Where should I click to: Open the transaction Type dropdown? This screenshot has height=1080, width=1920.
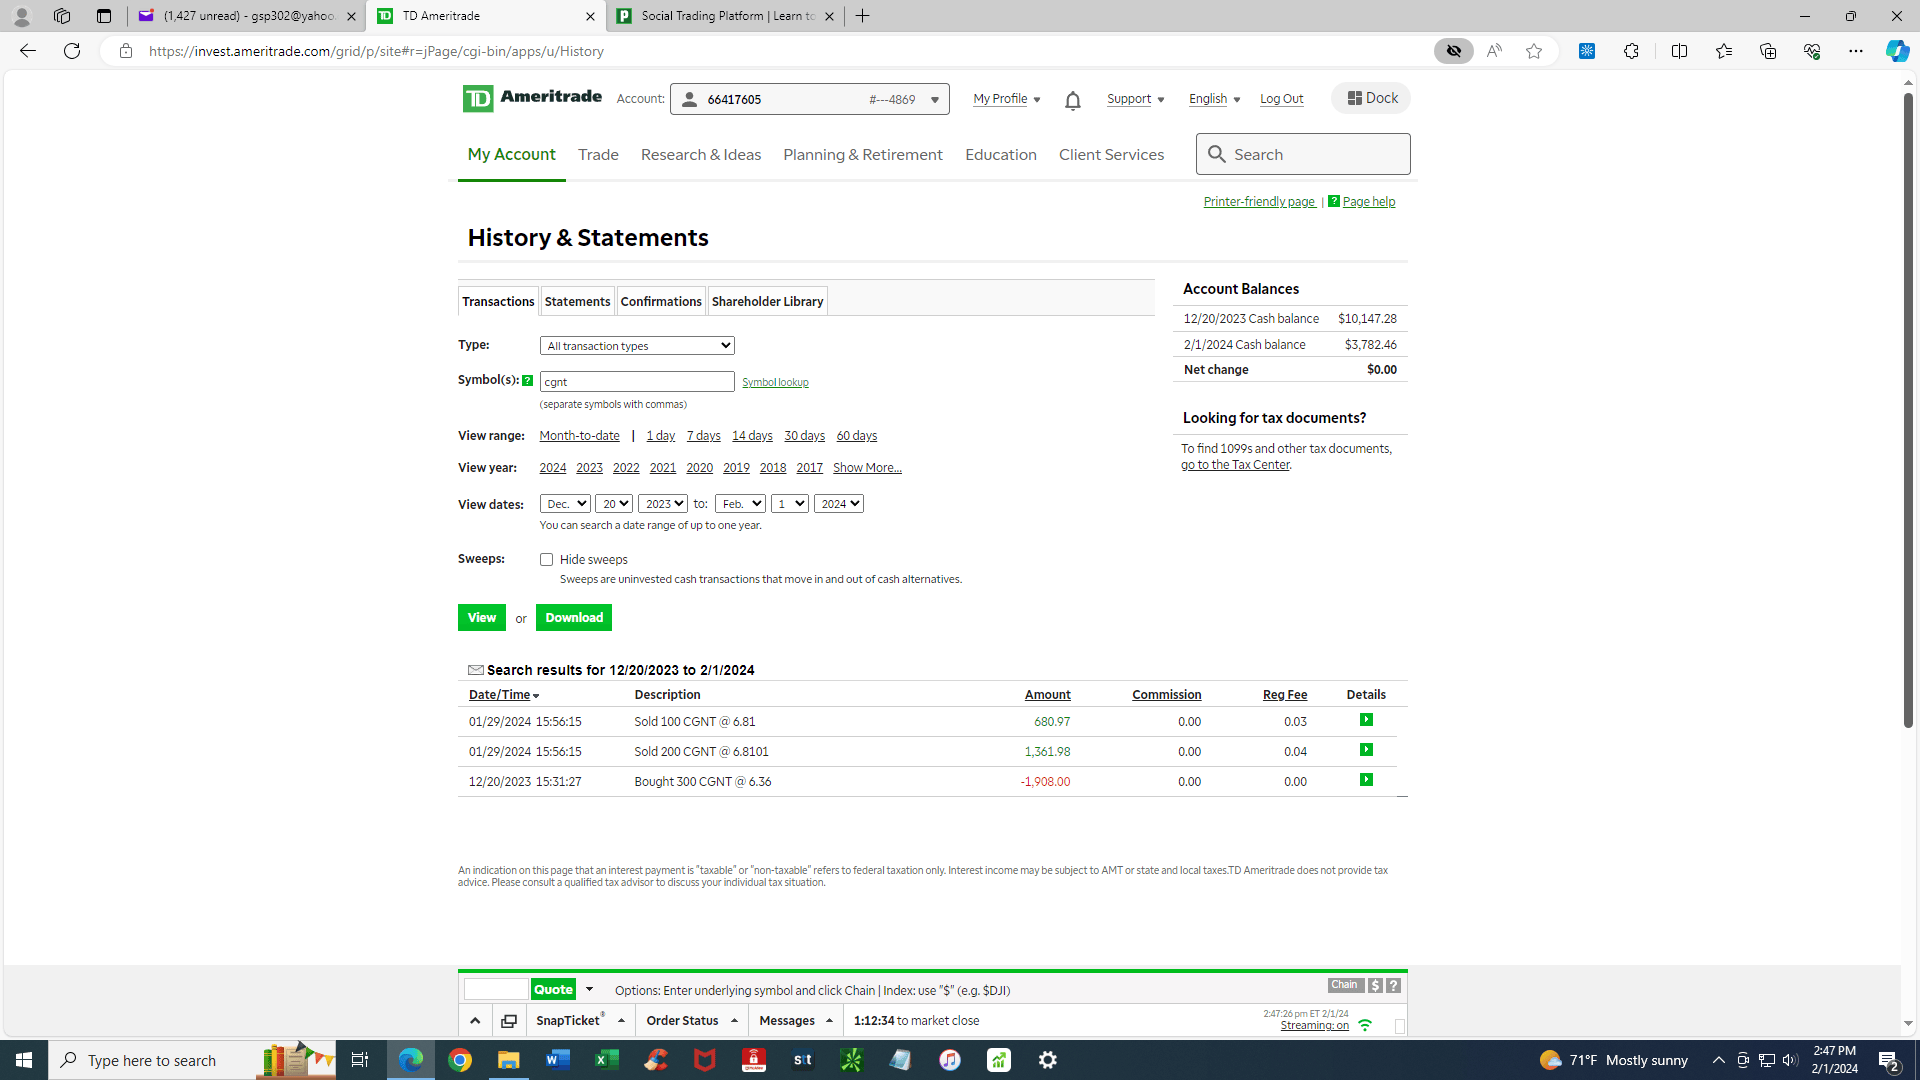[x=637, y=346]
